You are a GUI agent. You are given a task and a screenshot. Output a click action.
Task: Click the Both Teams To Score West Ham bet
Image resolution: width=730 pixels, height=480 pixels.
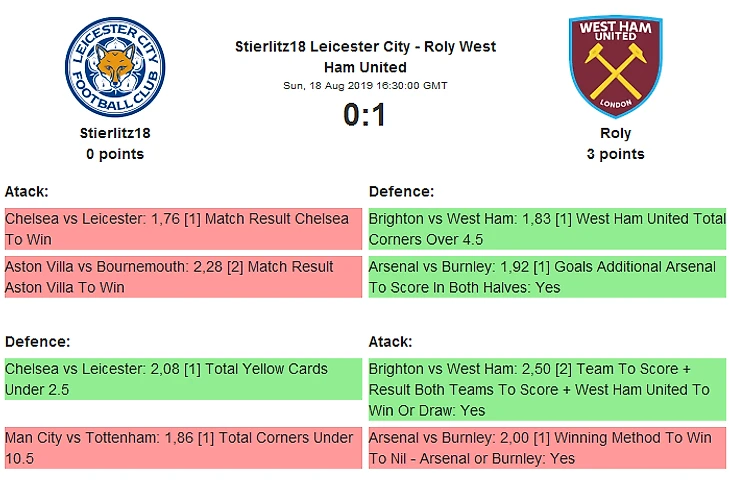[x=547, y=389]
